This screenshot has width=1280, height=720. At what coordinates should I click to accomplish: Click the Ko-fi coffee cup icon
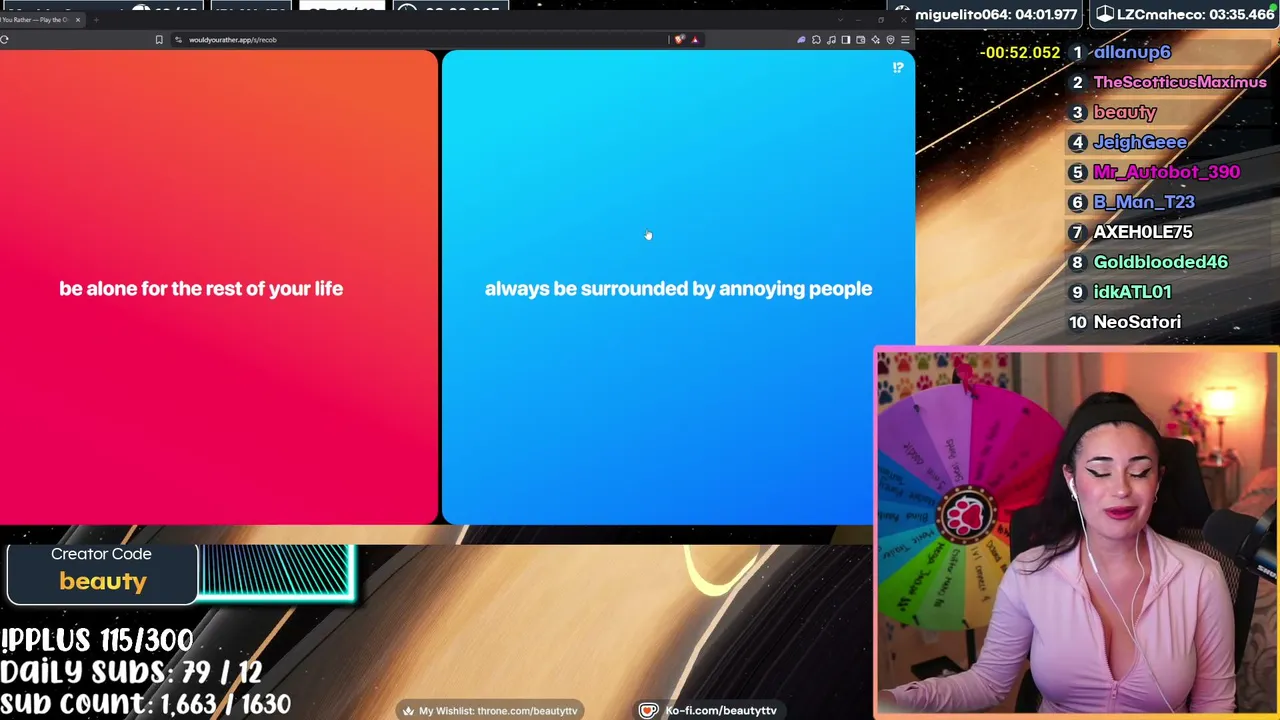pyautogui.click(x=649, y=711)
